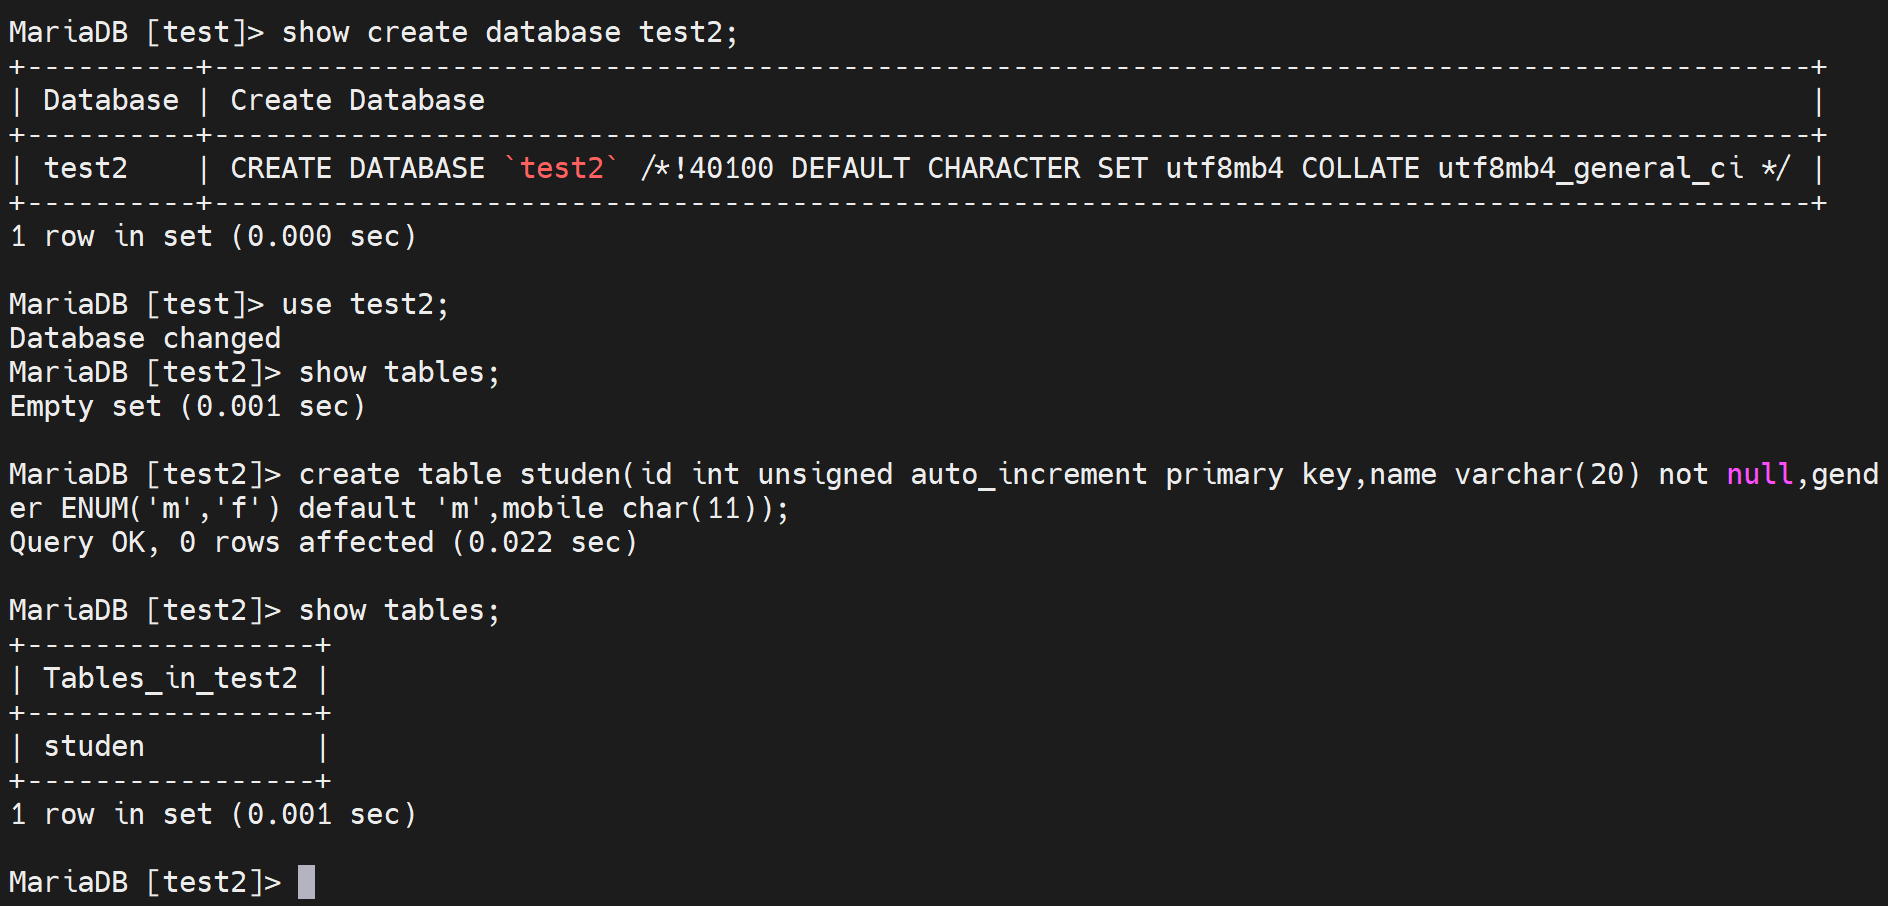Click the "Database" column header in the result table
This screenshot has height=906, width=1888.
tap(110, 101)
